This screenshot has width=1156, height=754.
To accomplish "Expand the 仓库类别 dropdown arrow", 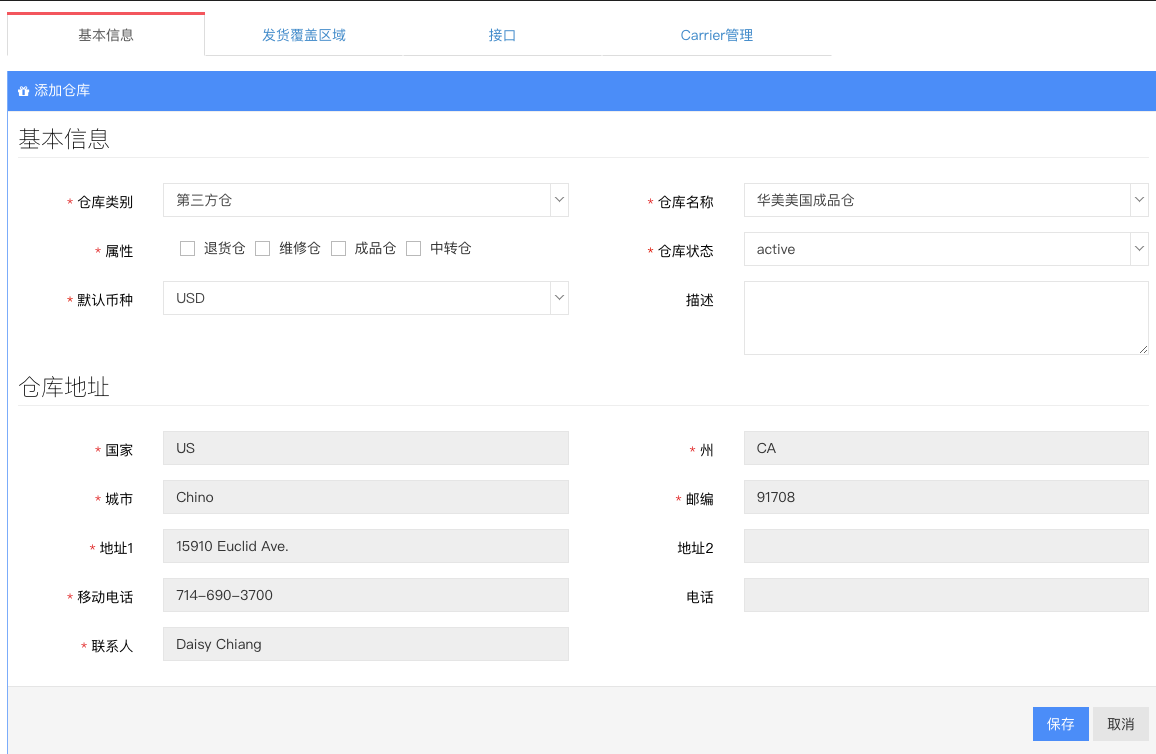I will [560, 200].
